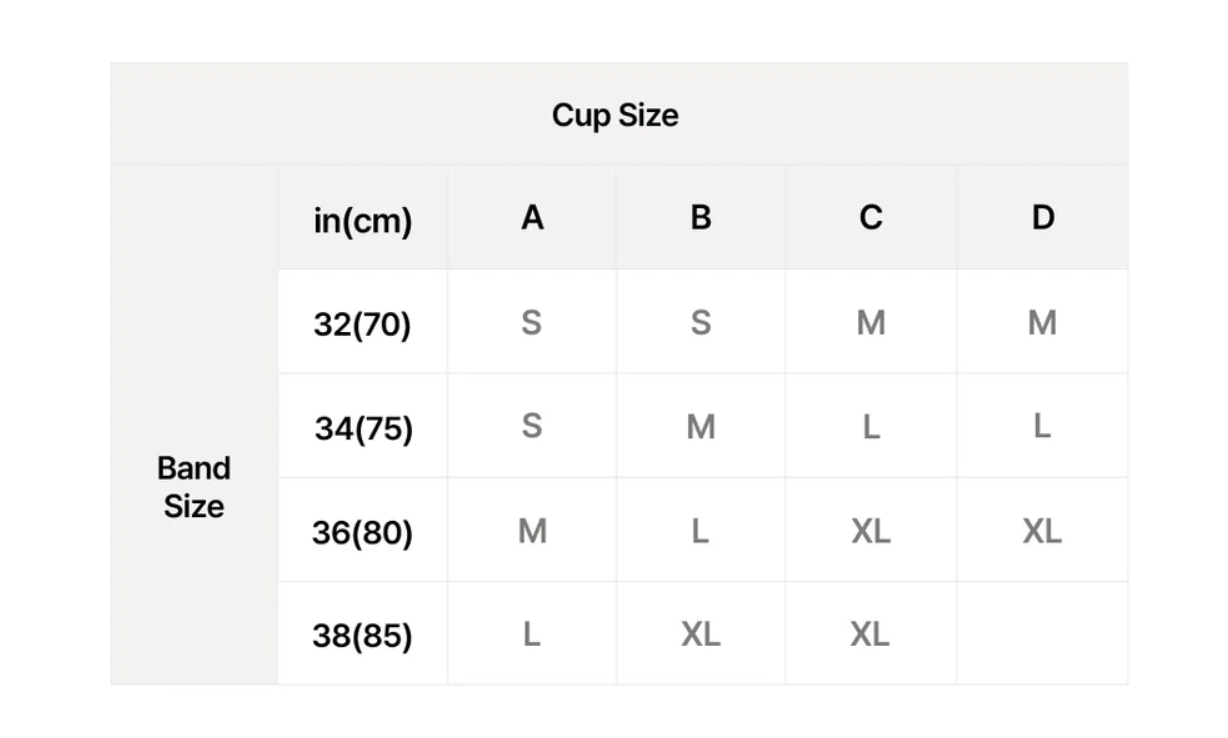
Task: Click L for 34(75) cup C
Action: [871, 427]
